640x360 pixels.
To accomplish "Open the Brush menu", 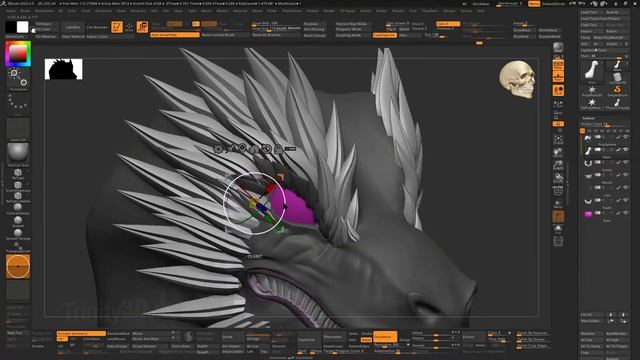I will (x=25, y=11).
